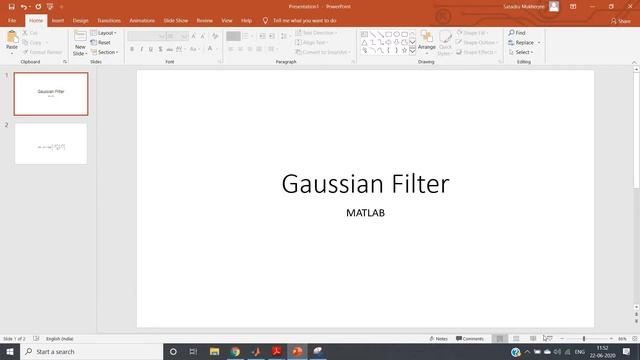Toggle Underline formatting

[151, 49]
